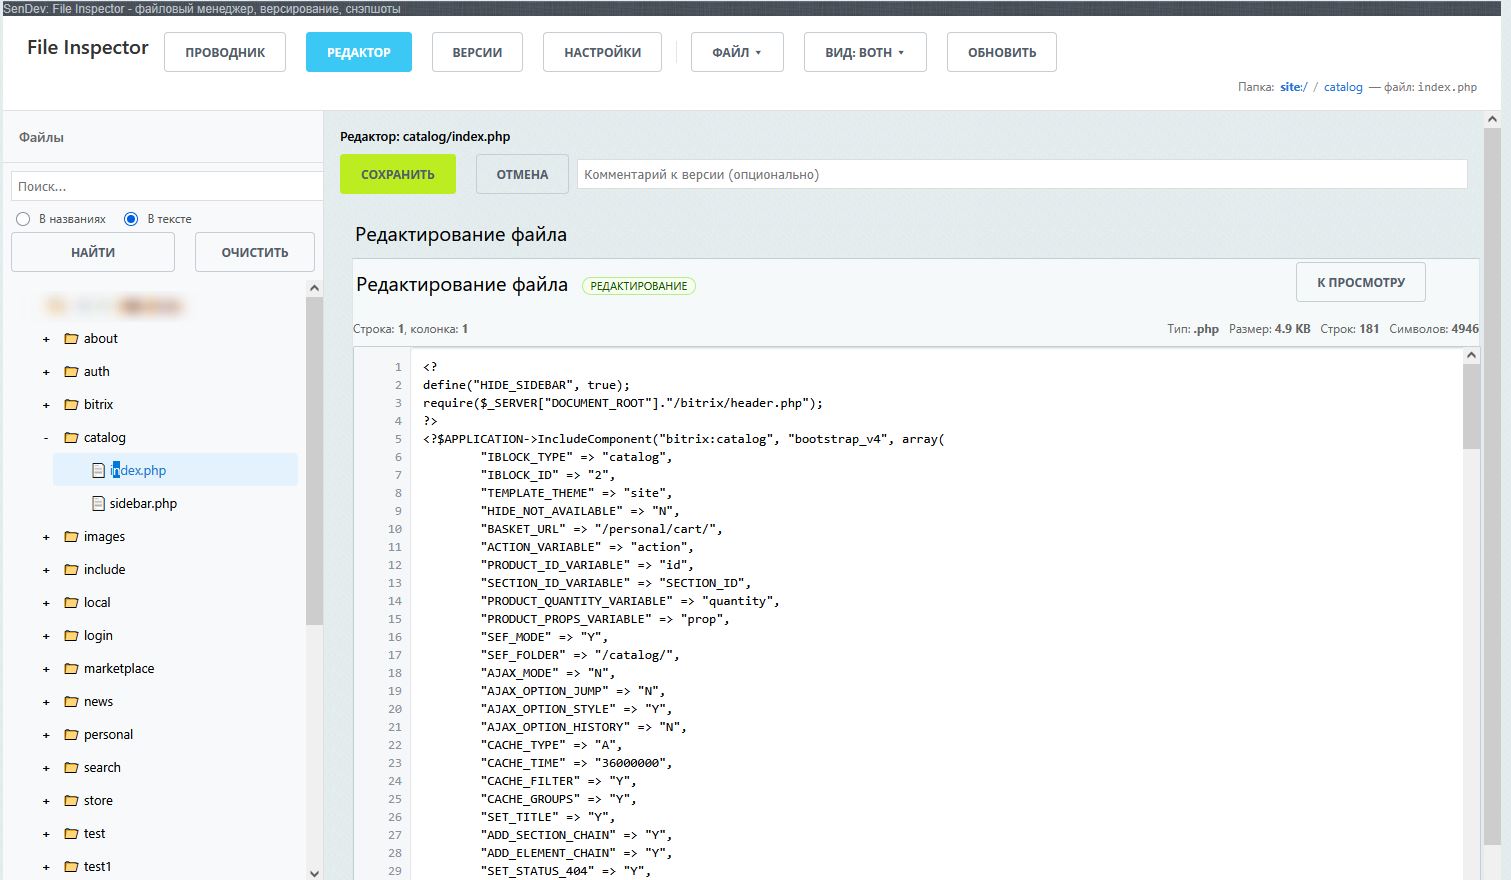This screenshot has height=880, width=1511.
Task: Click the personal folder icon
Action: pos(71,734)
